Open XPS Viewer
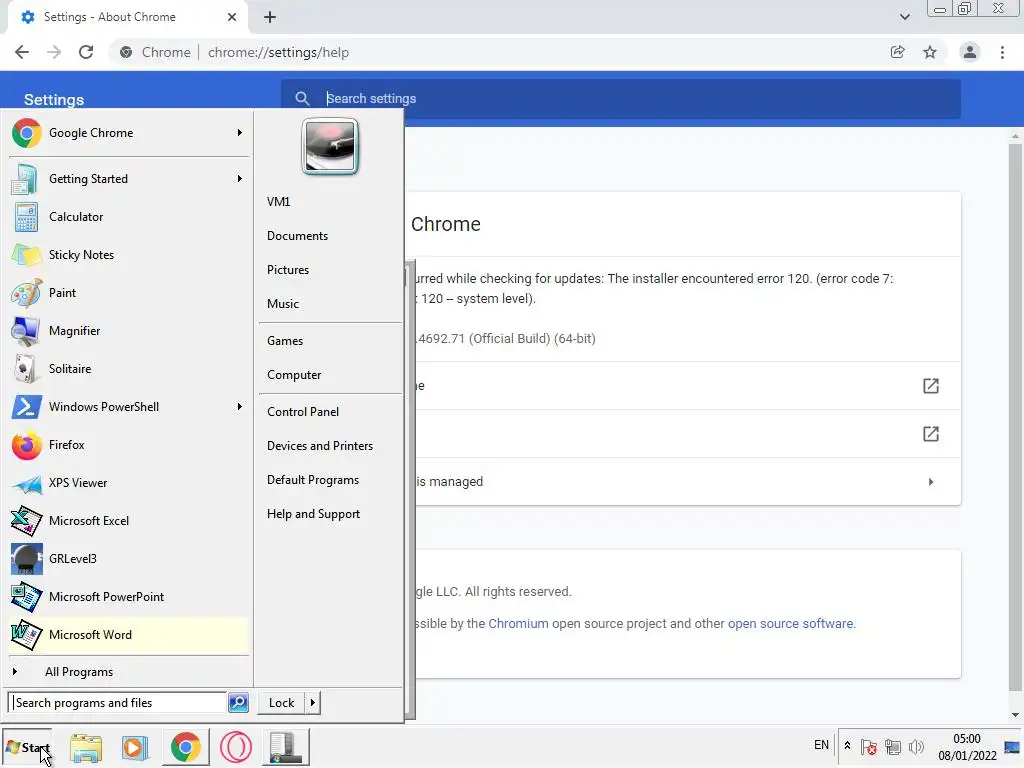Image resolution: width=1024 pixels, height=768 pixels. coord(129,483)
